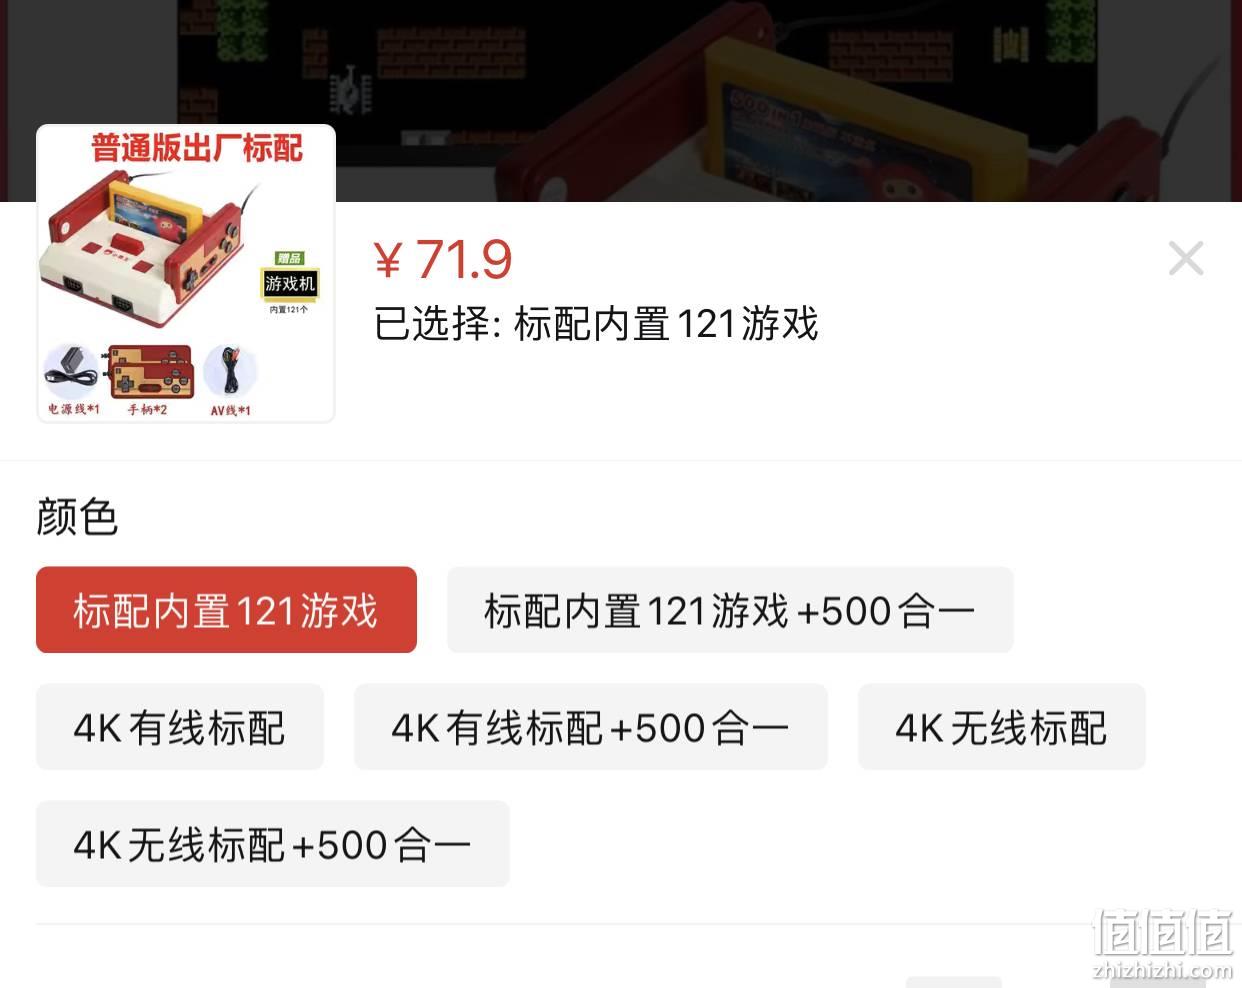The width and height of the screenshot is (1242, 988).
Task: Click the 普通版出厂标配 title in thumbnail
Action: tap(197, 148)
